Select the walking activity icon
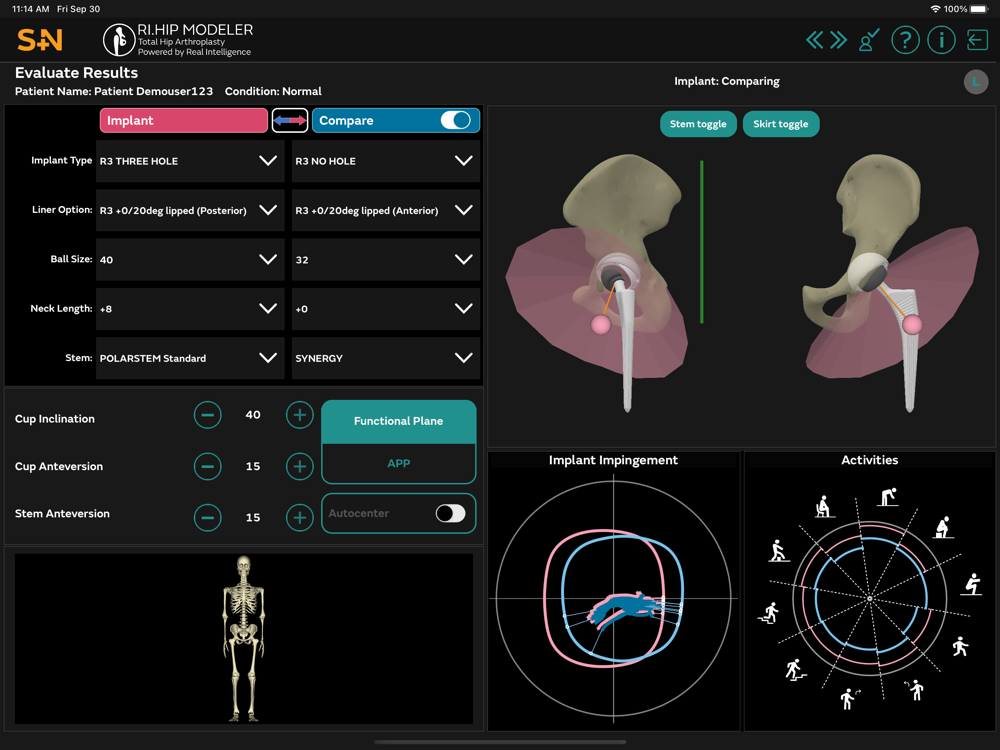The image size is (1000, 750). click(x=960, y=647)
